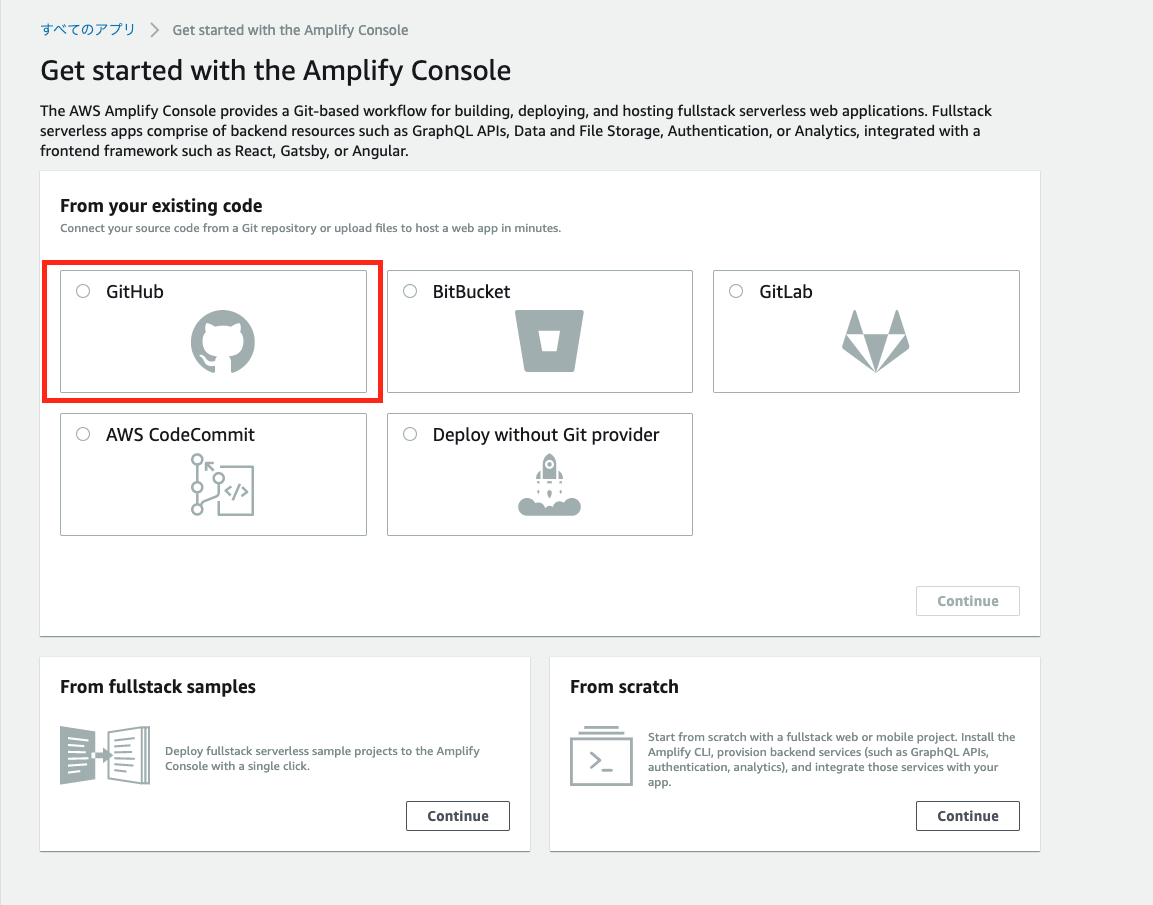Click the AWS CodeCommit branch icon
1153x905 pixels.
(222, 484)
